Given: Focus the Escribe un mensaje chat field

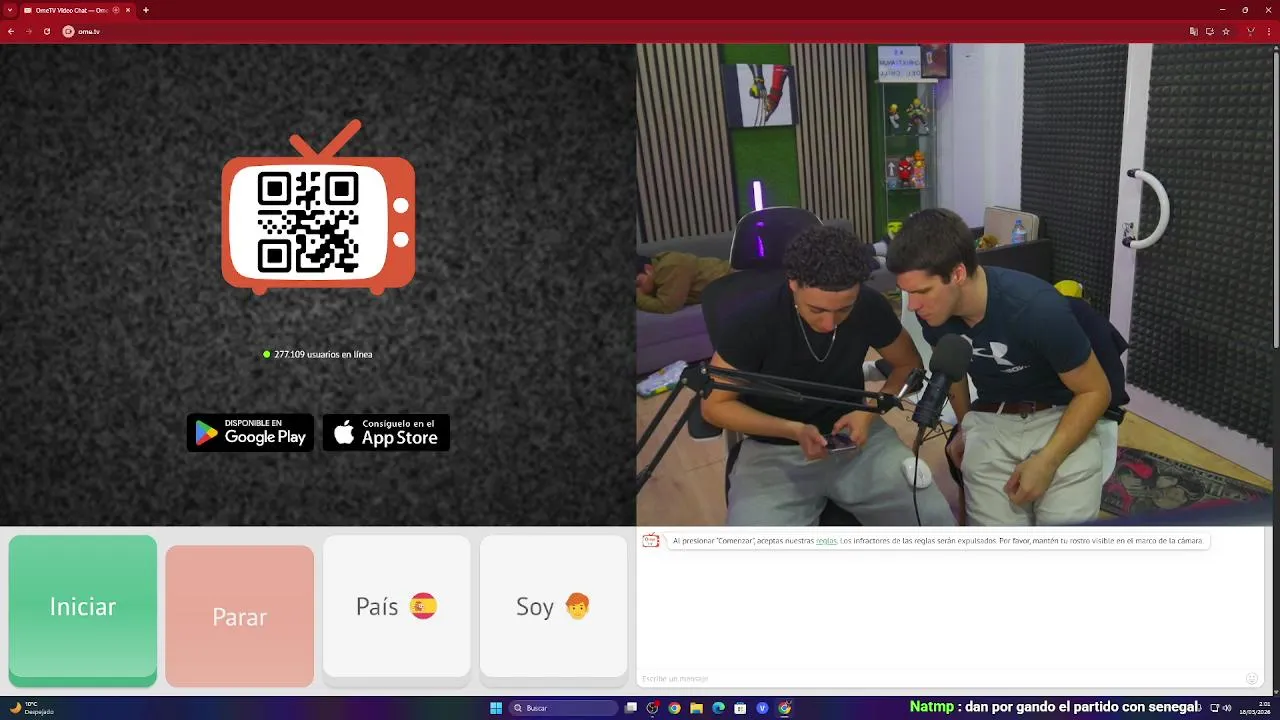Looking at the screenshot, I should 940,678.
